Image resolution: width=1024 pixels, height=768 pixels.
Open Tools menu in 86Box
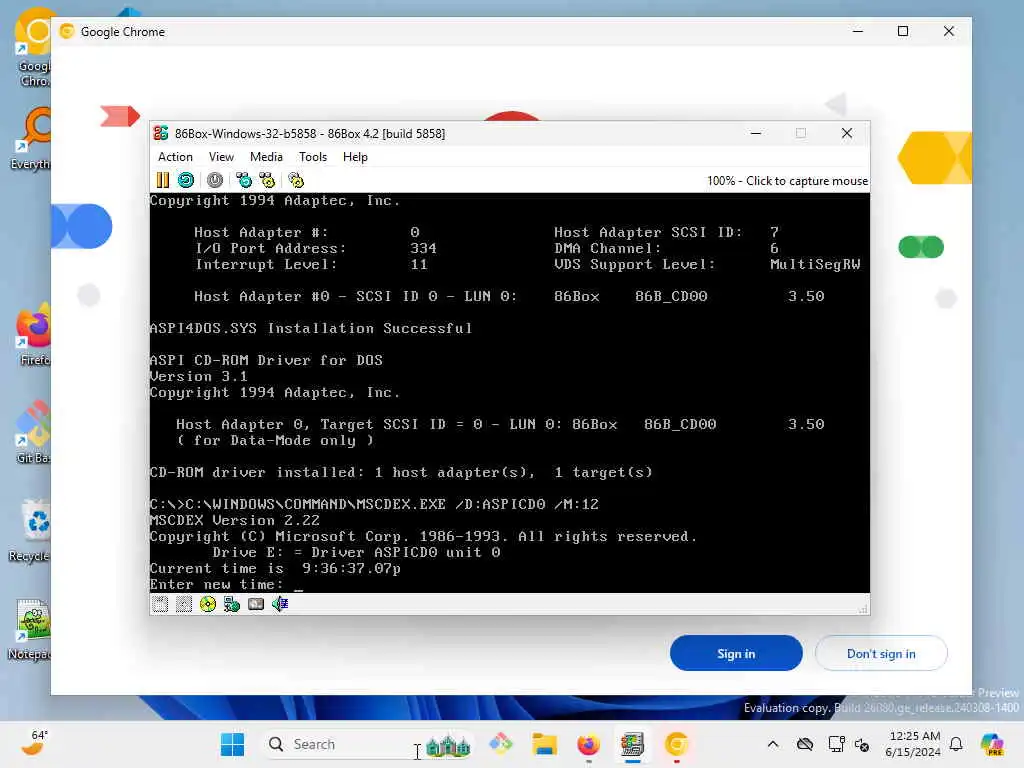tap(313, 157)
